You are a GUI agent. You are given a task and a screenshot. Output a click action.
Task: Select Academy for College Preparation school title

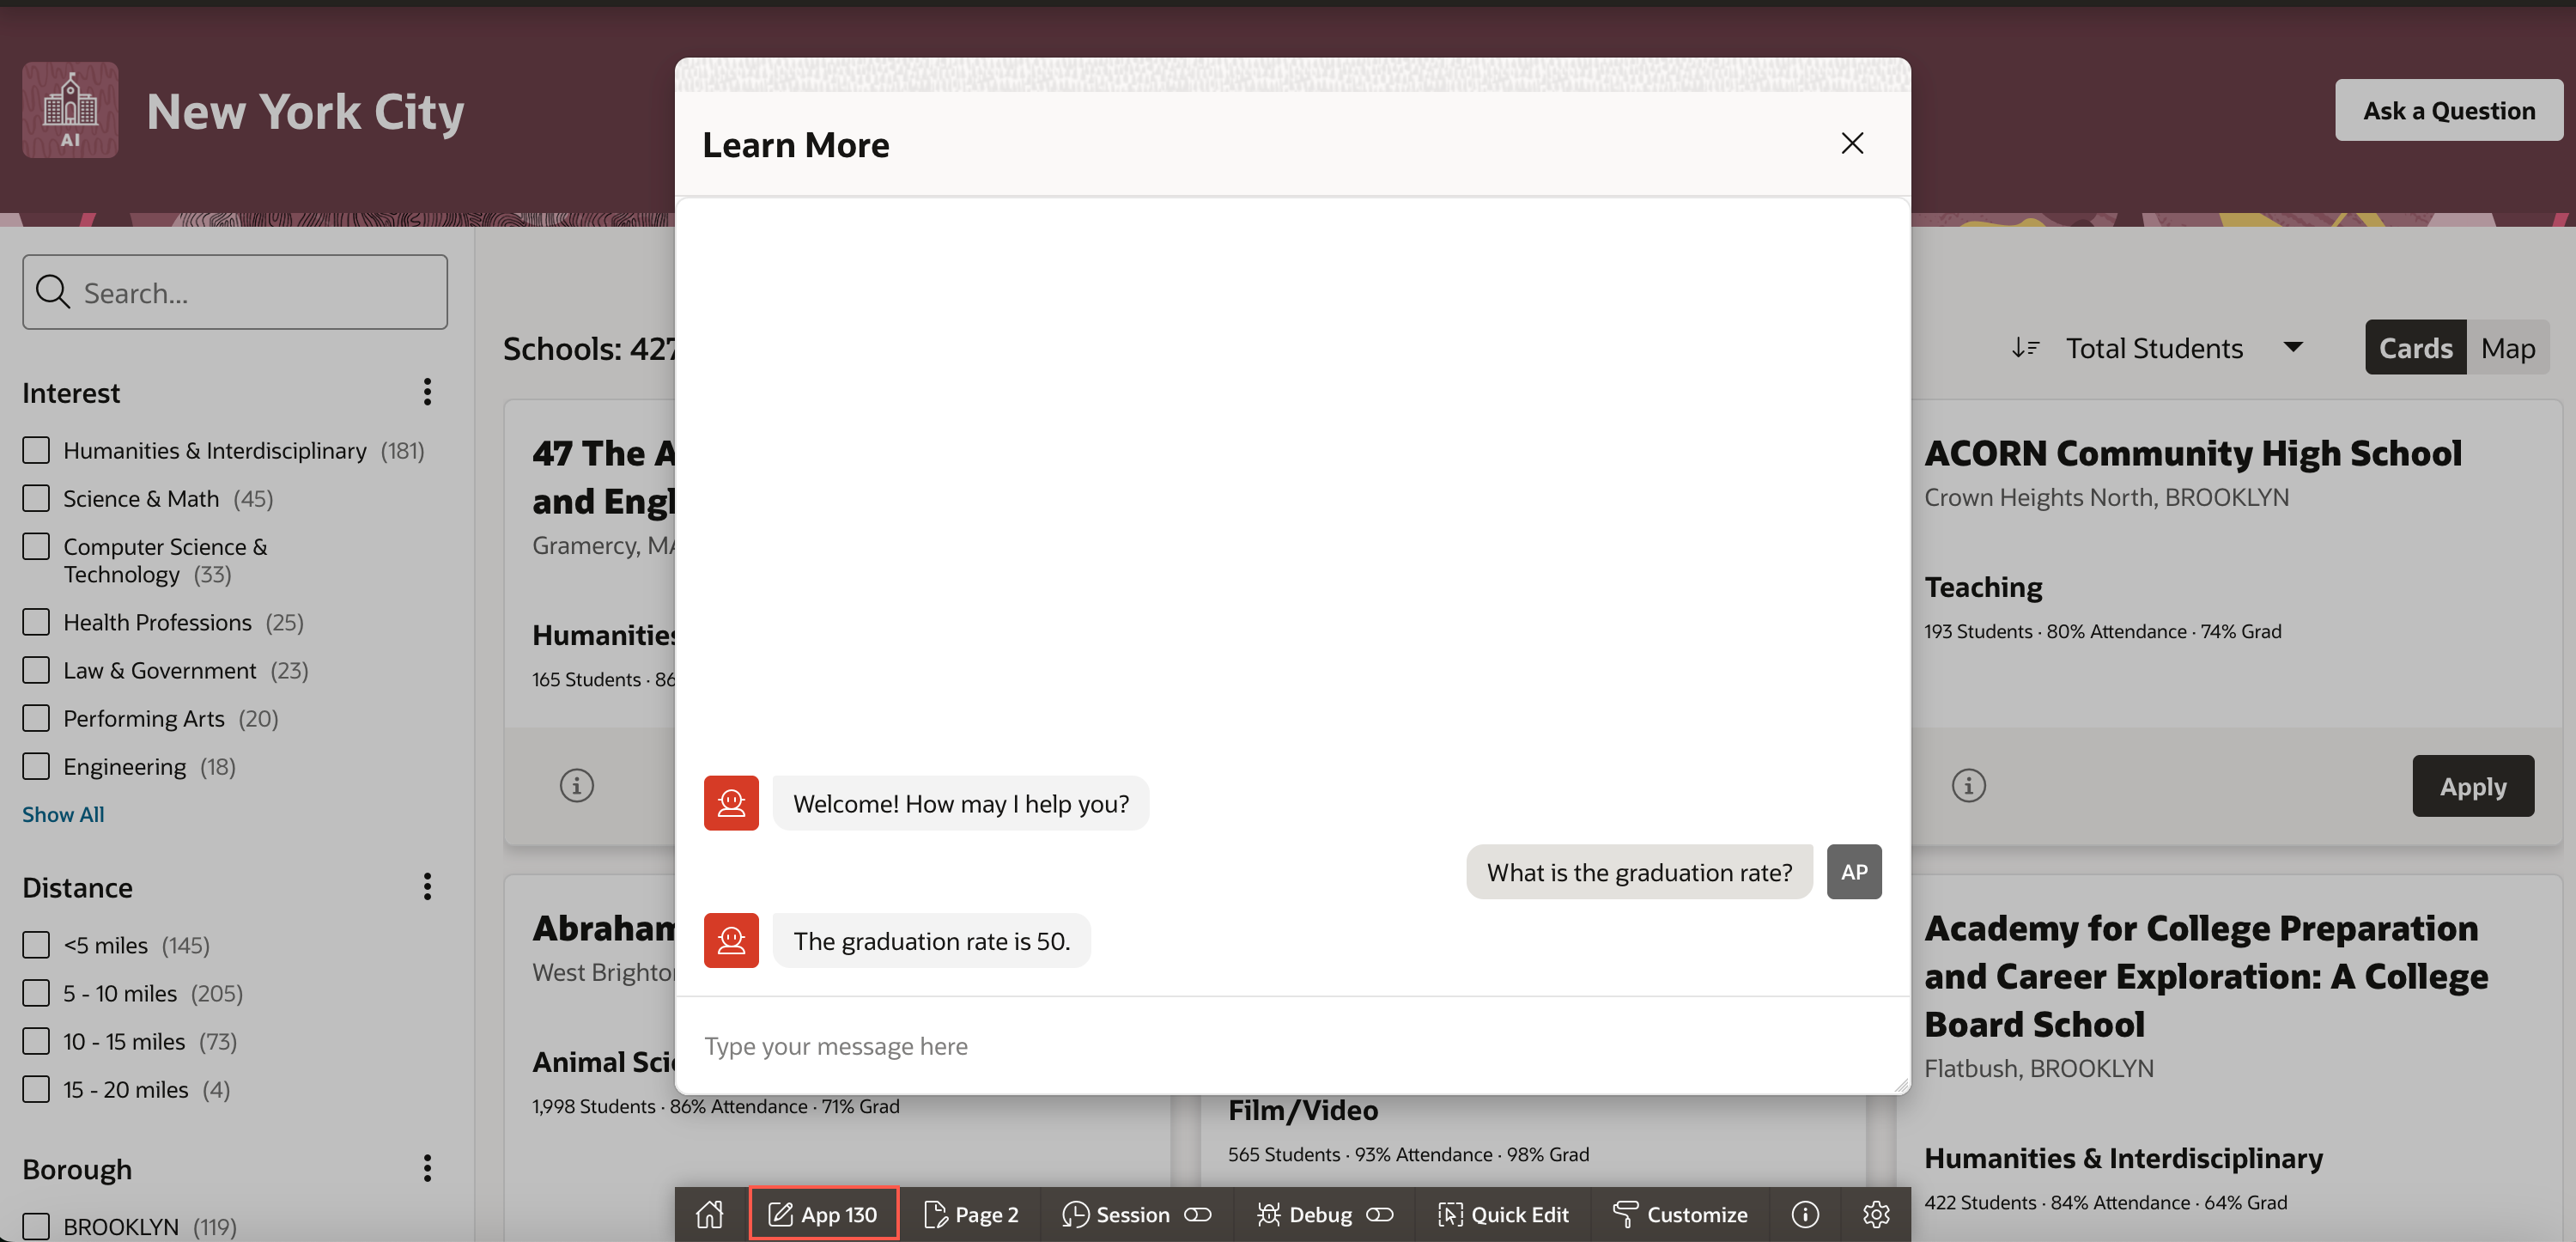2206,976
